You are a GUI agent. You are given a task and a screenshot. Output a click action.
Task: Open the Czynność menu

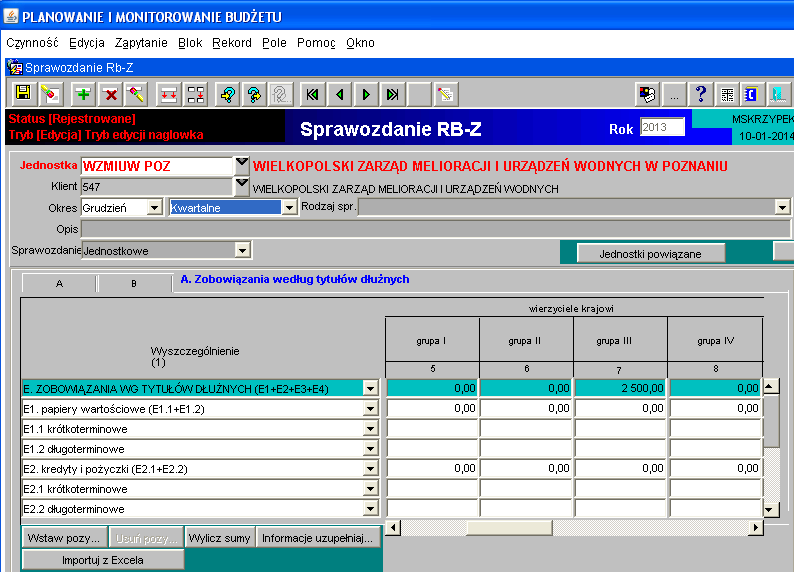coord(32,43)
